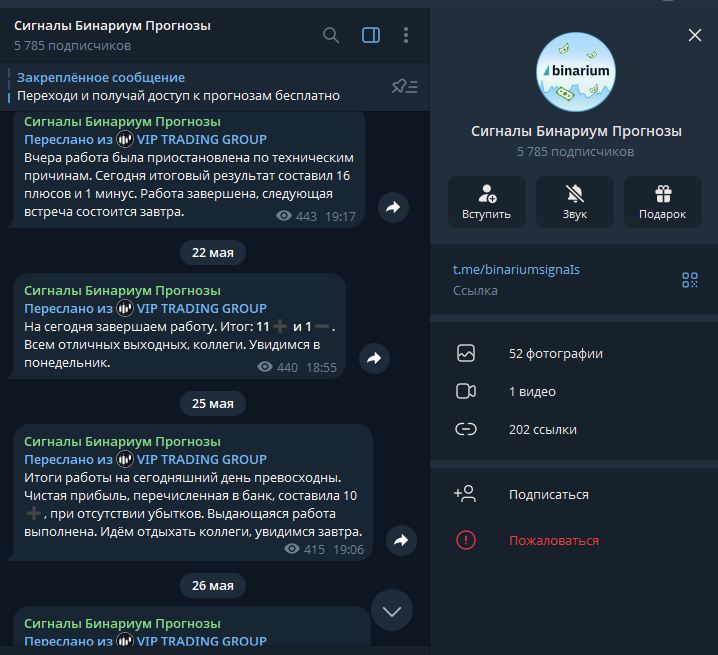The width and height of the screenshot is (718, 655).
Task: Click channel name above the 18:55 message
Action: pos(122,290)
